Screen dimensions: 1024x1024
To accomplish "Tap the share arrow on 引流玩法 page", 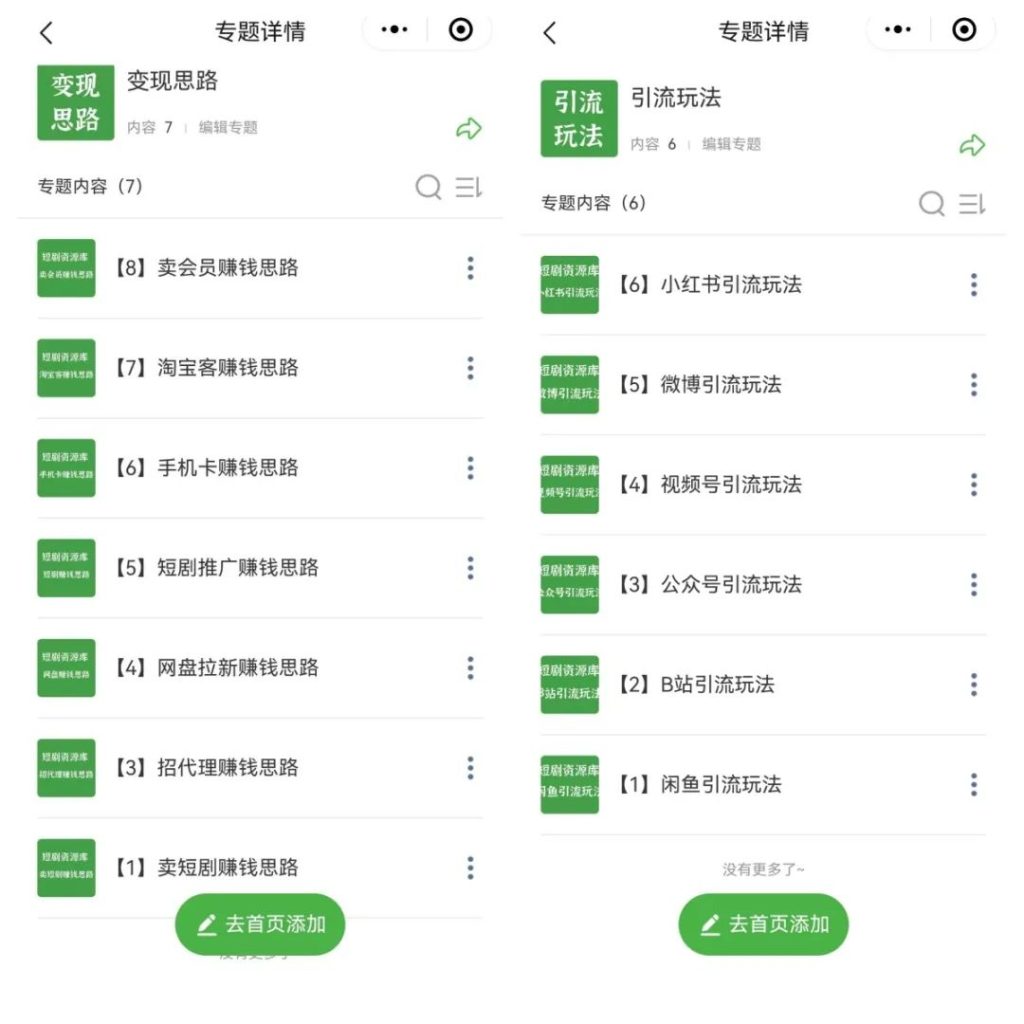I will [971, 145].
